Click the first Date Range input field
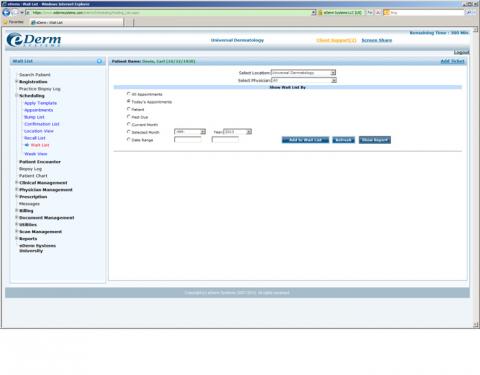The height and width of the screenshot is (375, 480). pos(188,140)
